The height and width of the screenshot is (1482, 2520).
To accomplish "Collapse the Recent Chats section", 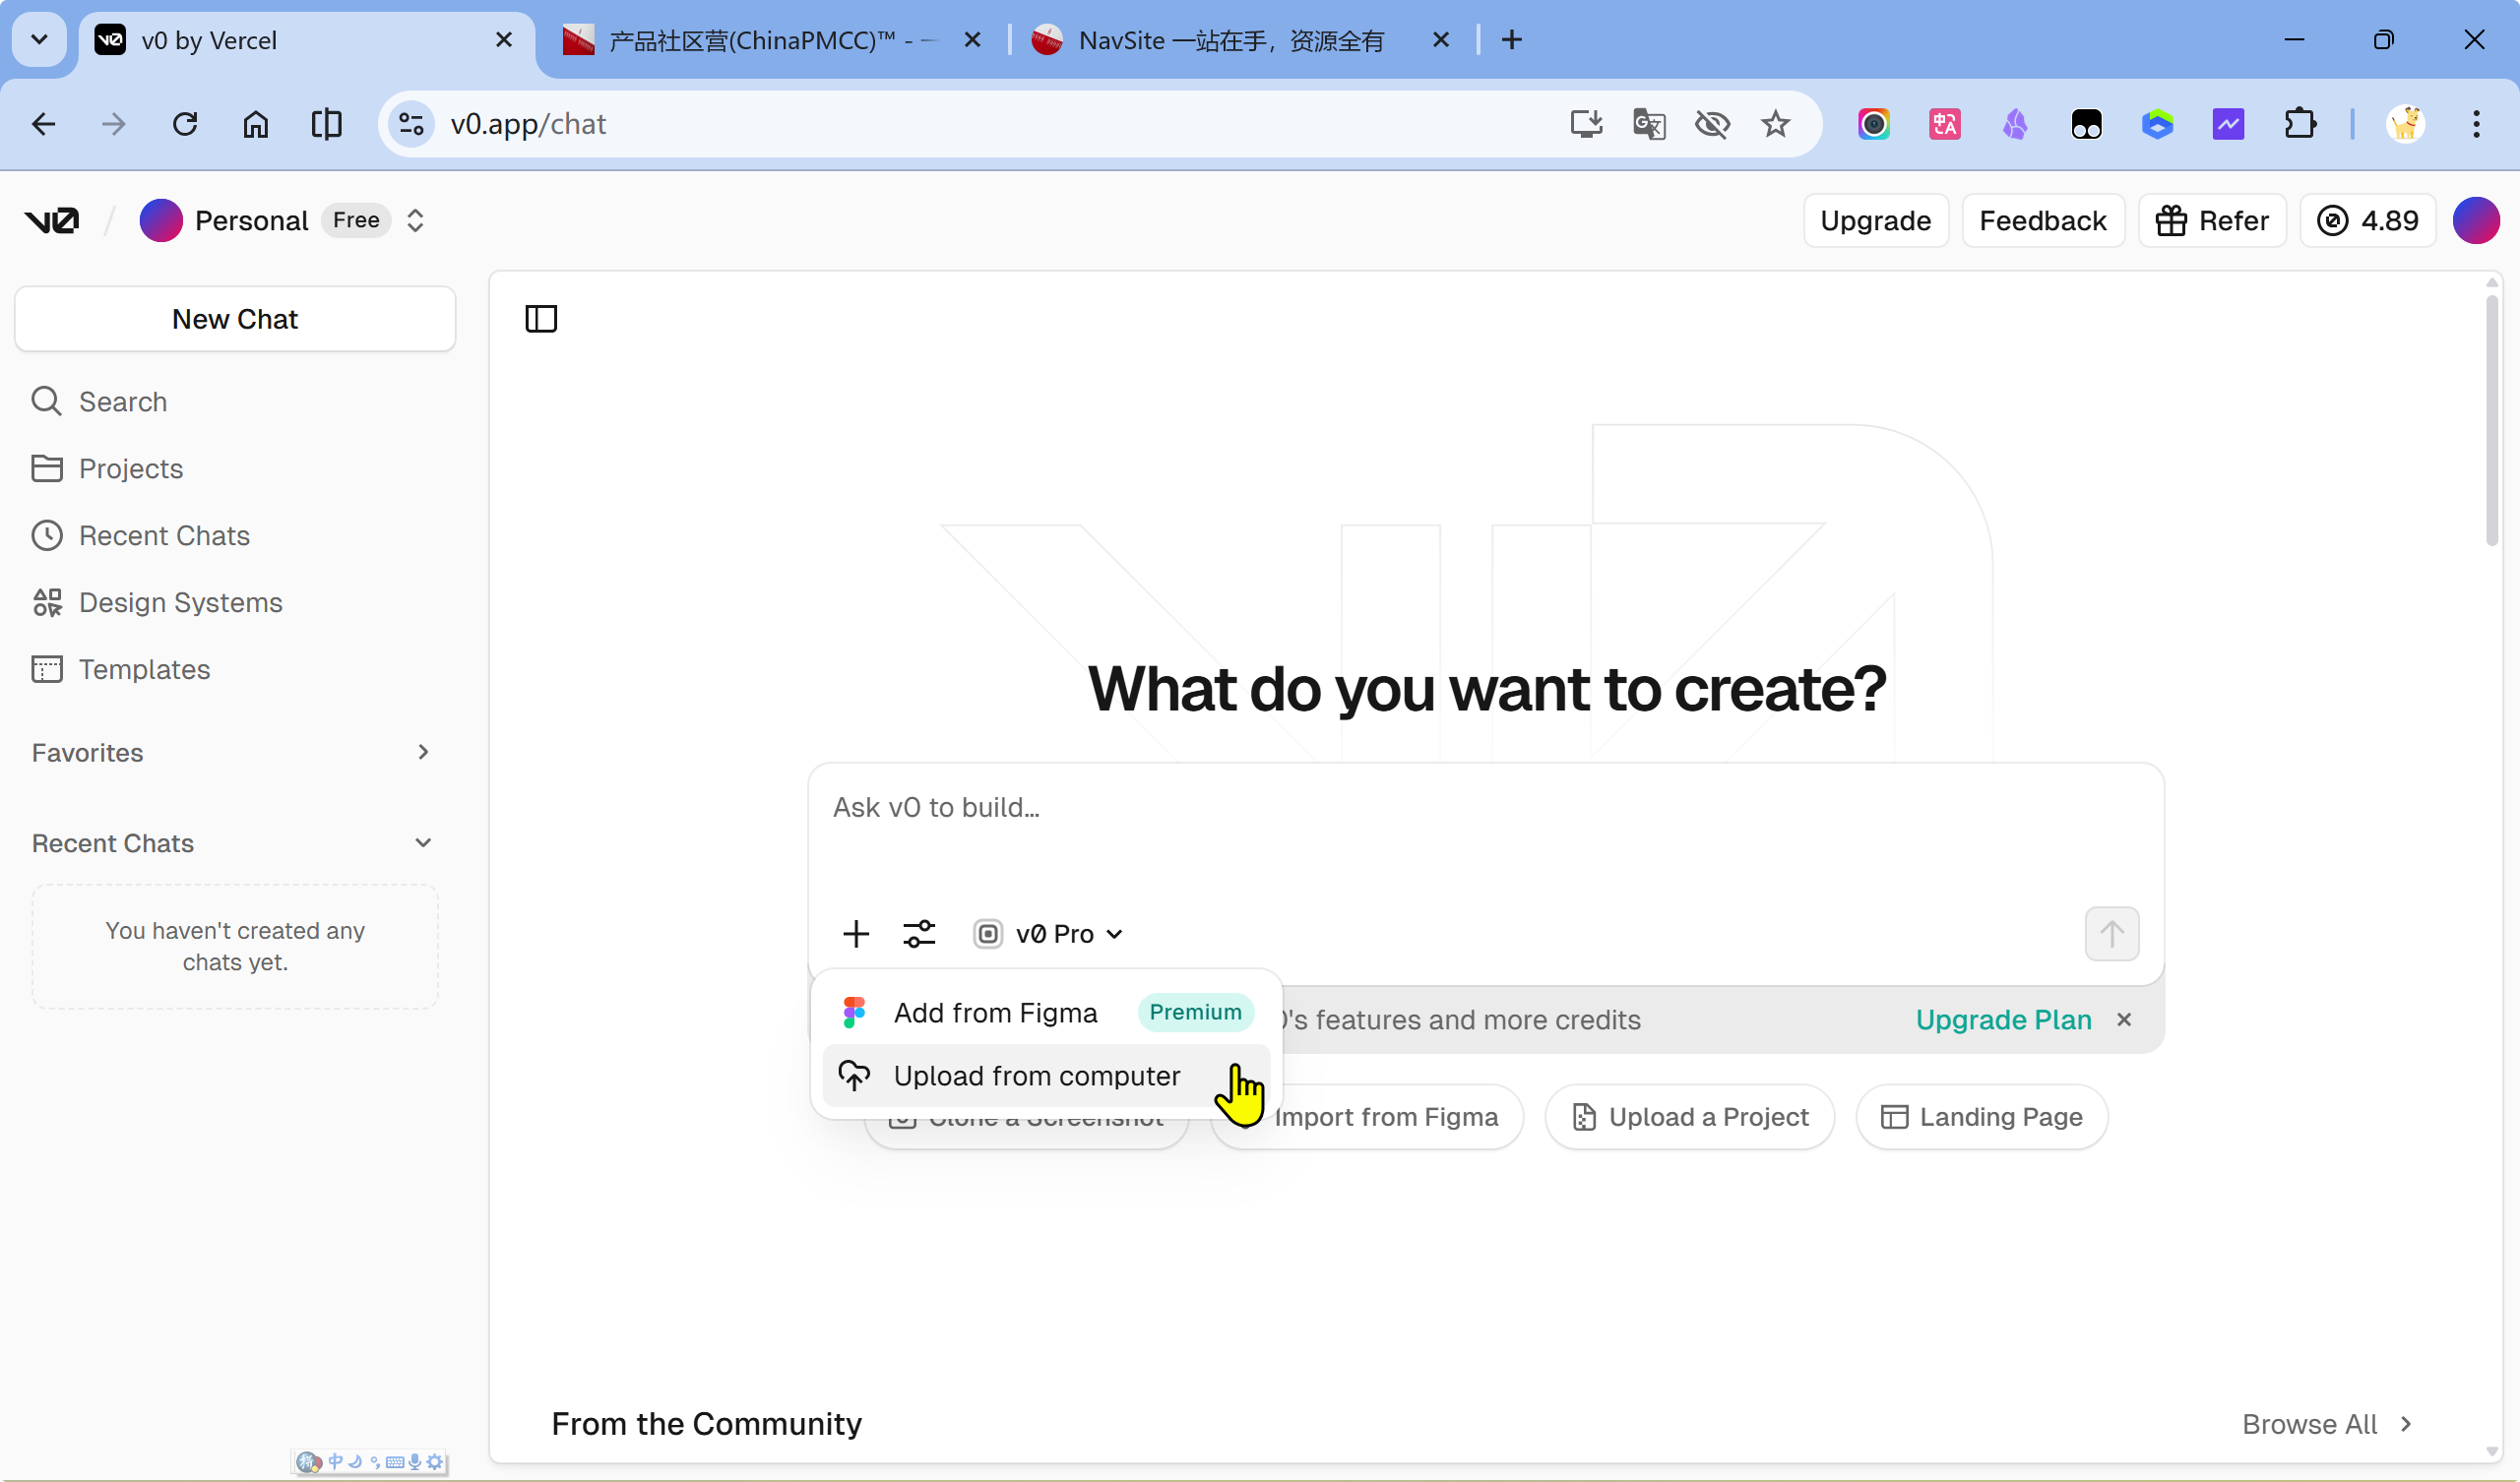I will pos(423,843).
